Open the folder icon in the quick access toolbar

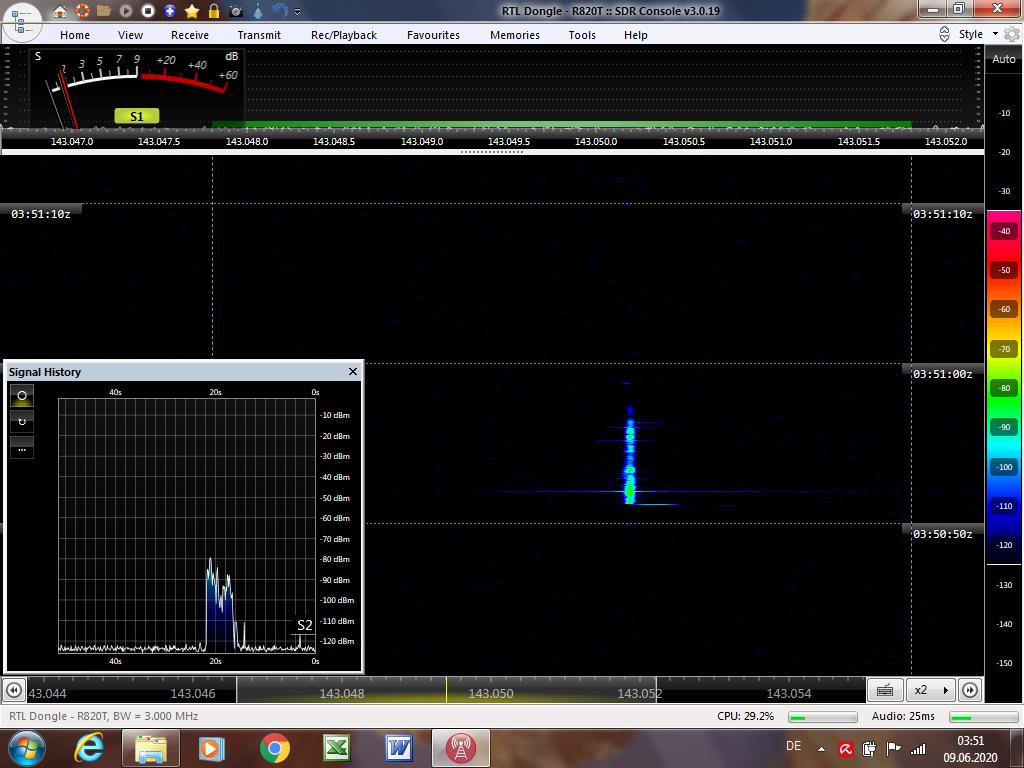[x=104, y=10]
